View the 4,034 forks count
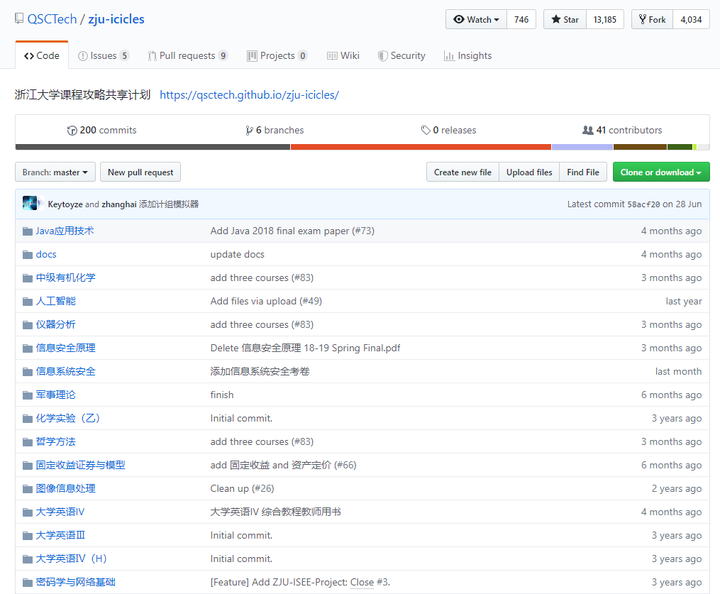Viewport: 720px width, 594px height. point(691,19)
